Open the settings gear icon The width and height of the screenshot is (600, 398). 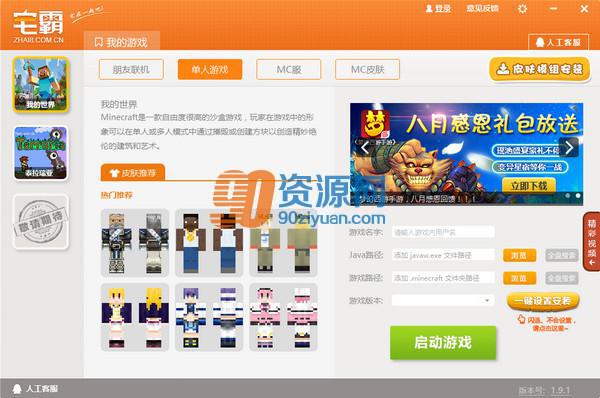(522, 8)
